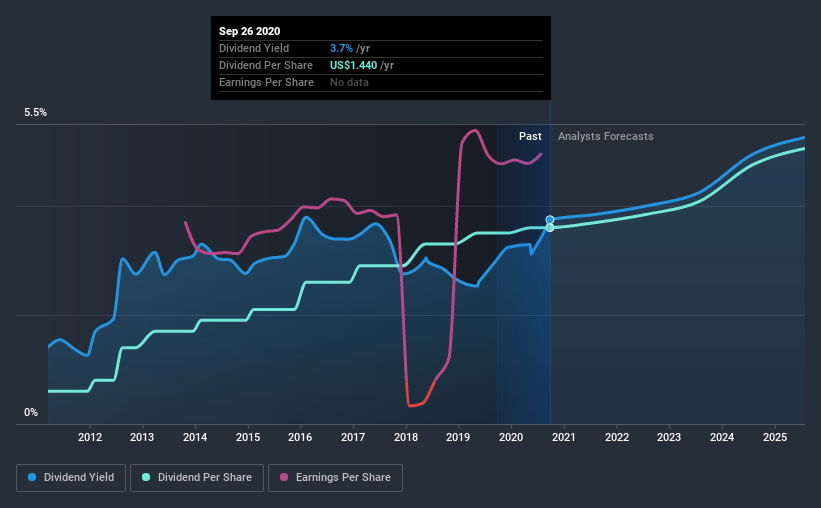Click the 2012 x-axis label
Viewport: 821px width, 508px height.
[90, 437]
